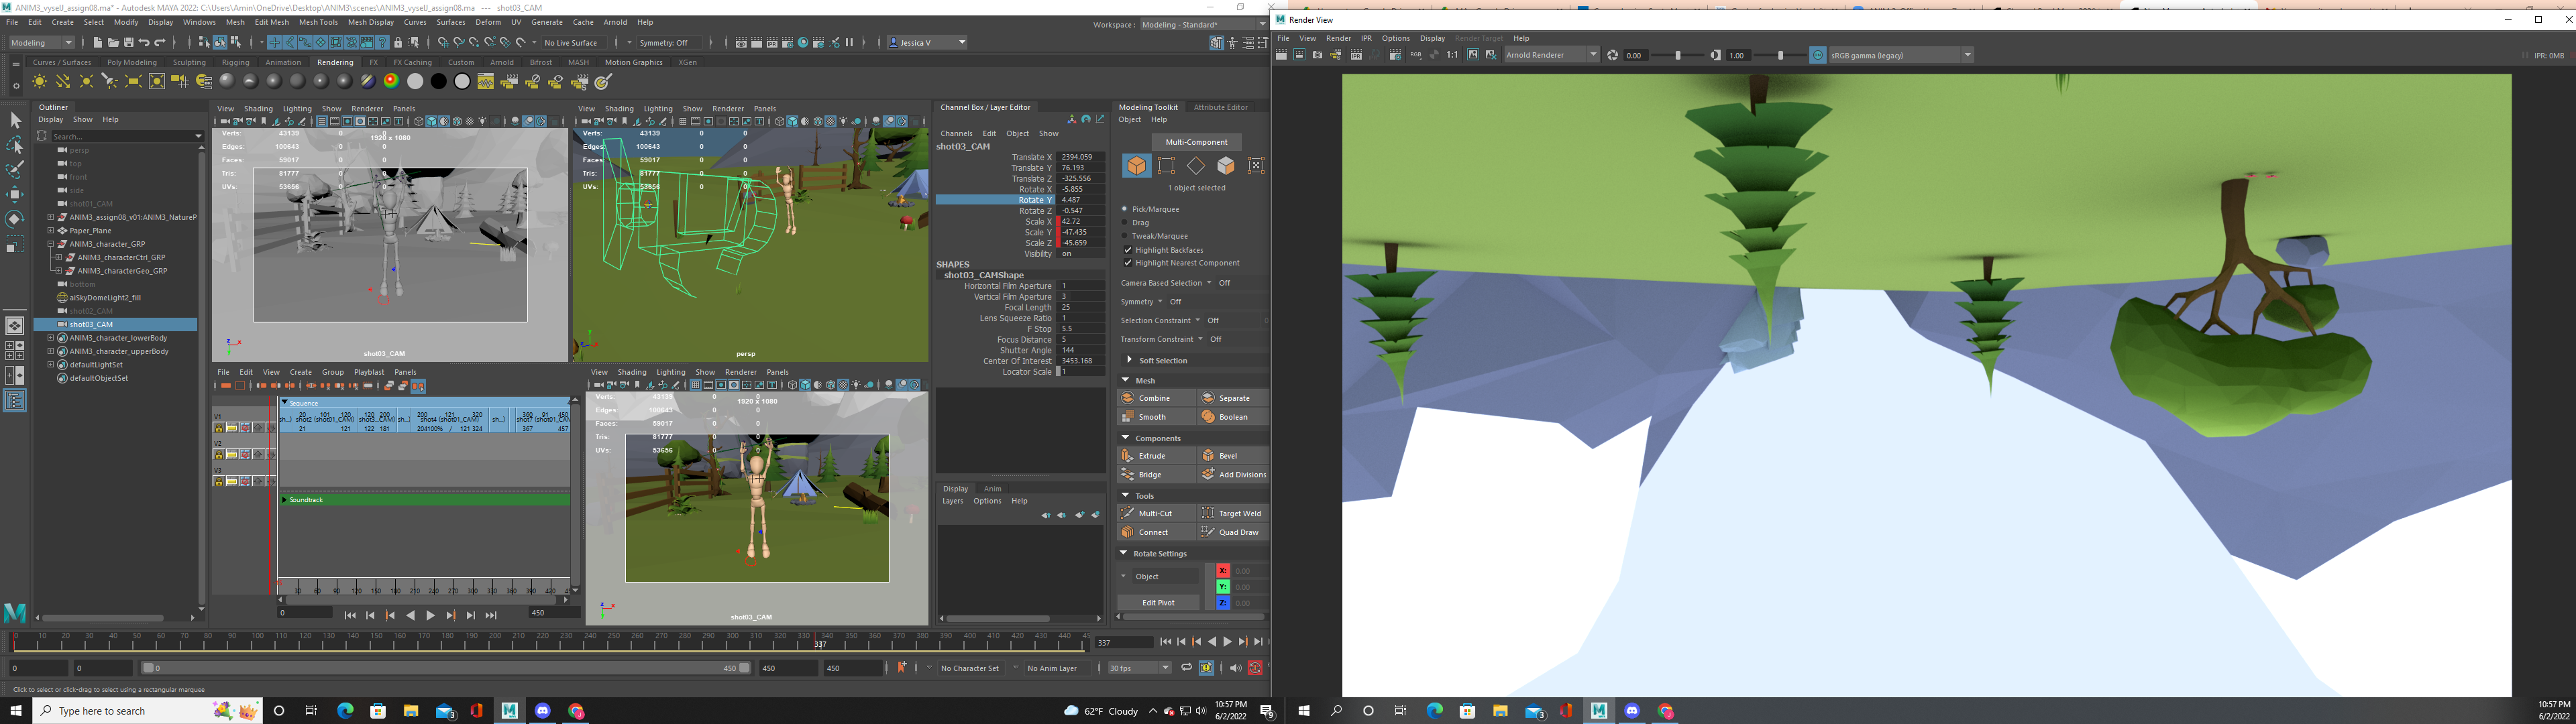Open the Arnold Renderer dropdown in Render View
Viewport: 2576px width, 724px height.
pyautogui.click(x=1595, y=55)
